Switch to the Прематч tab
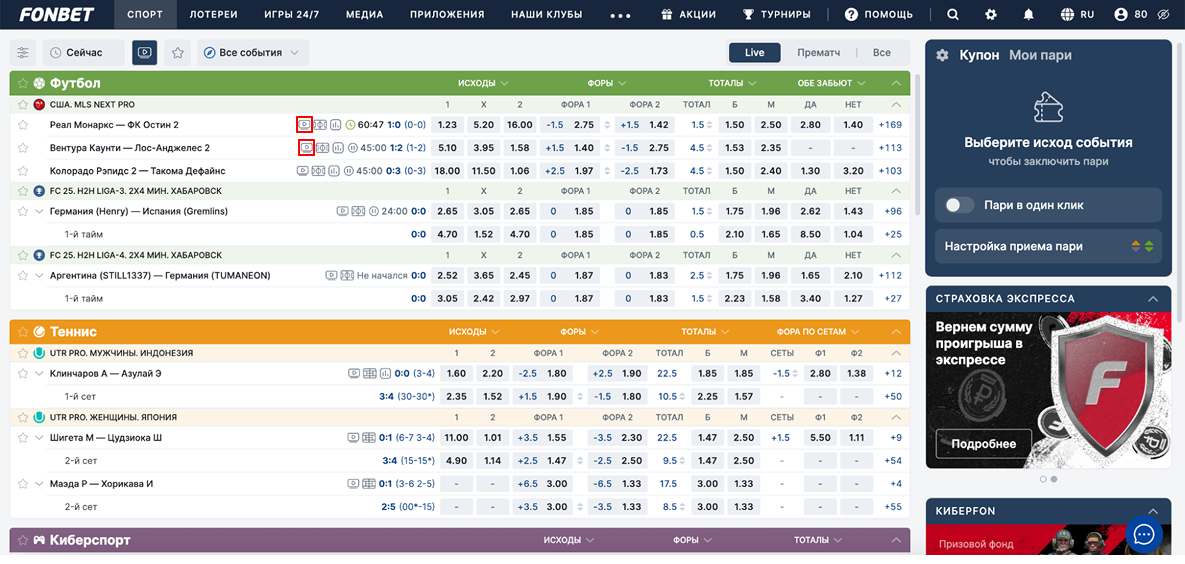This screenshot has width=1185, height=564. pos(818,52)
